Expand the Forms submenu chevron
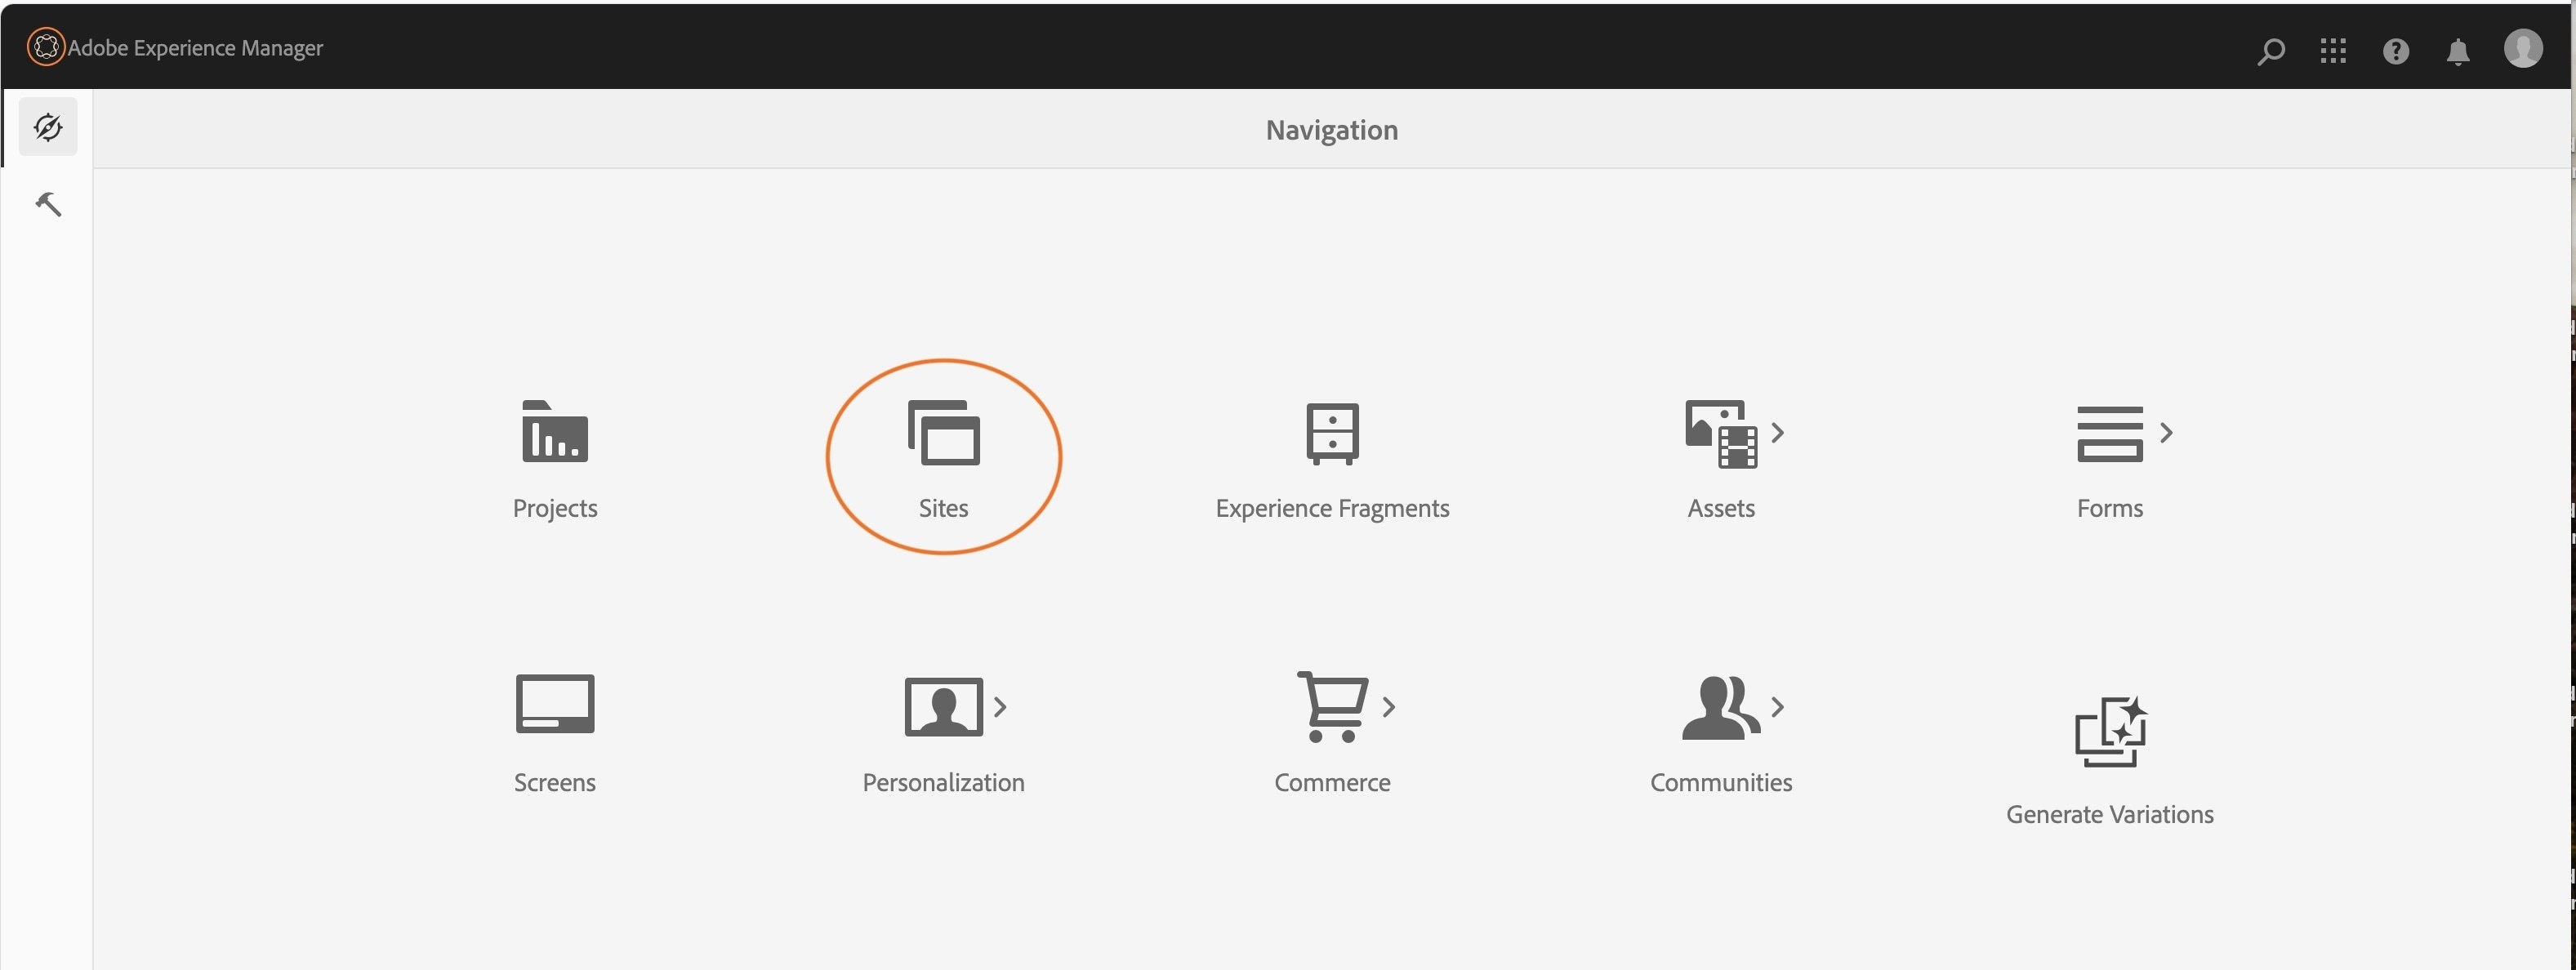 (2166, 432)
